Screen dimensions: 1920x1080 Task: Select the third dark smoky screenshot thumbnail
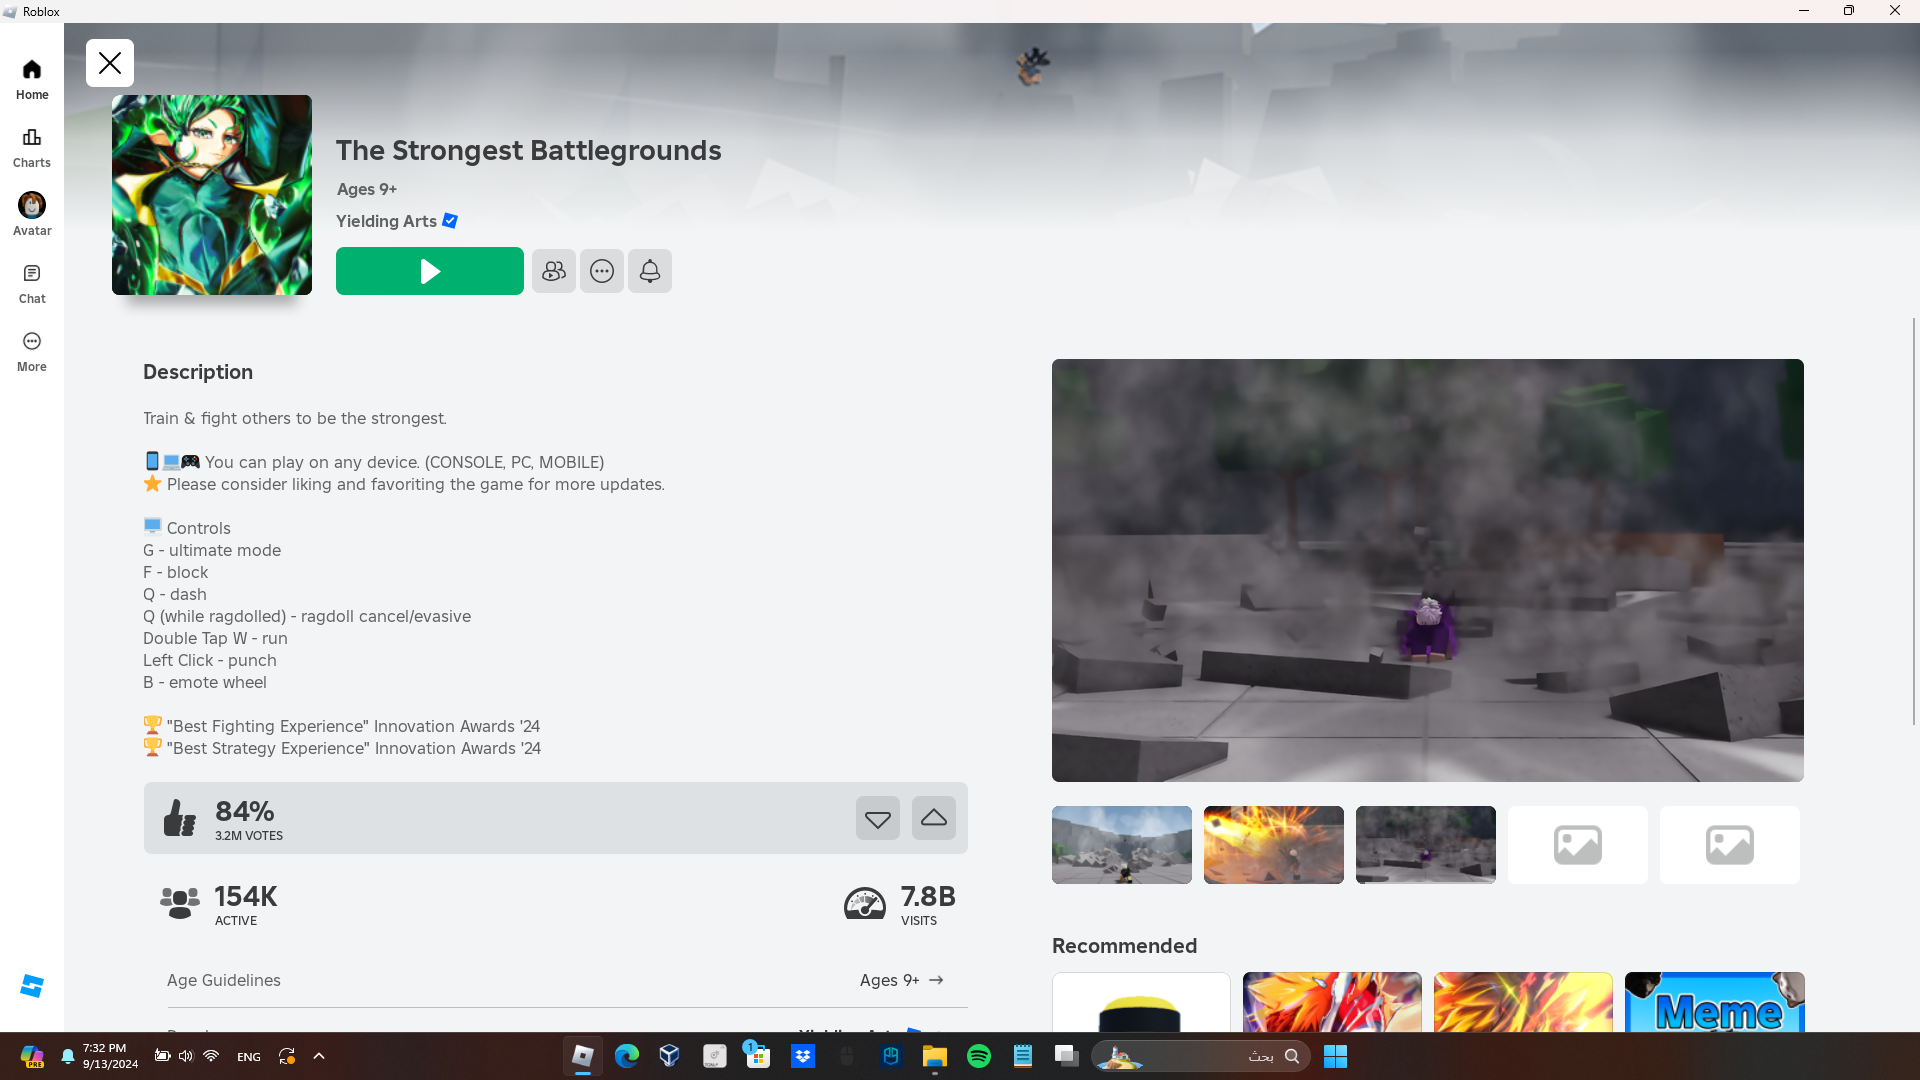click(1426, 845)
